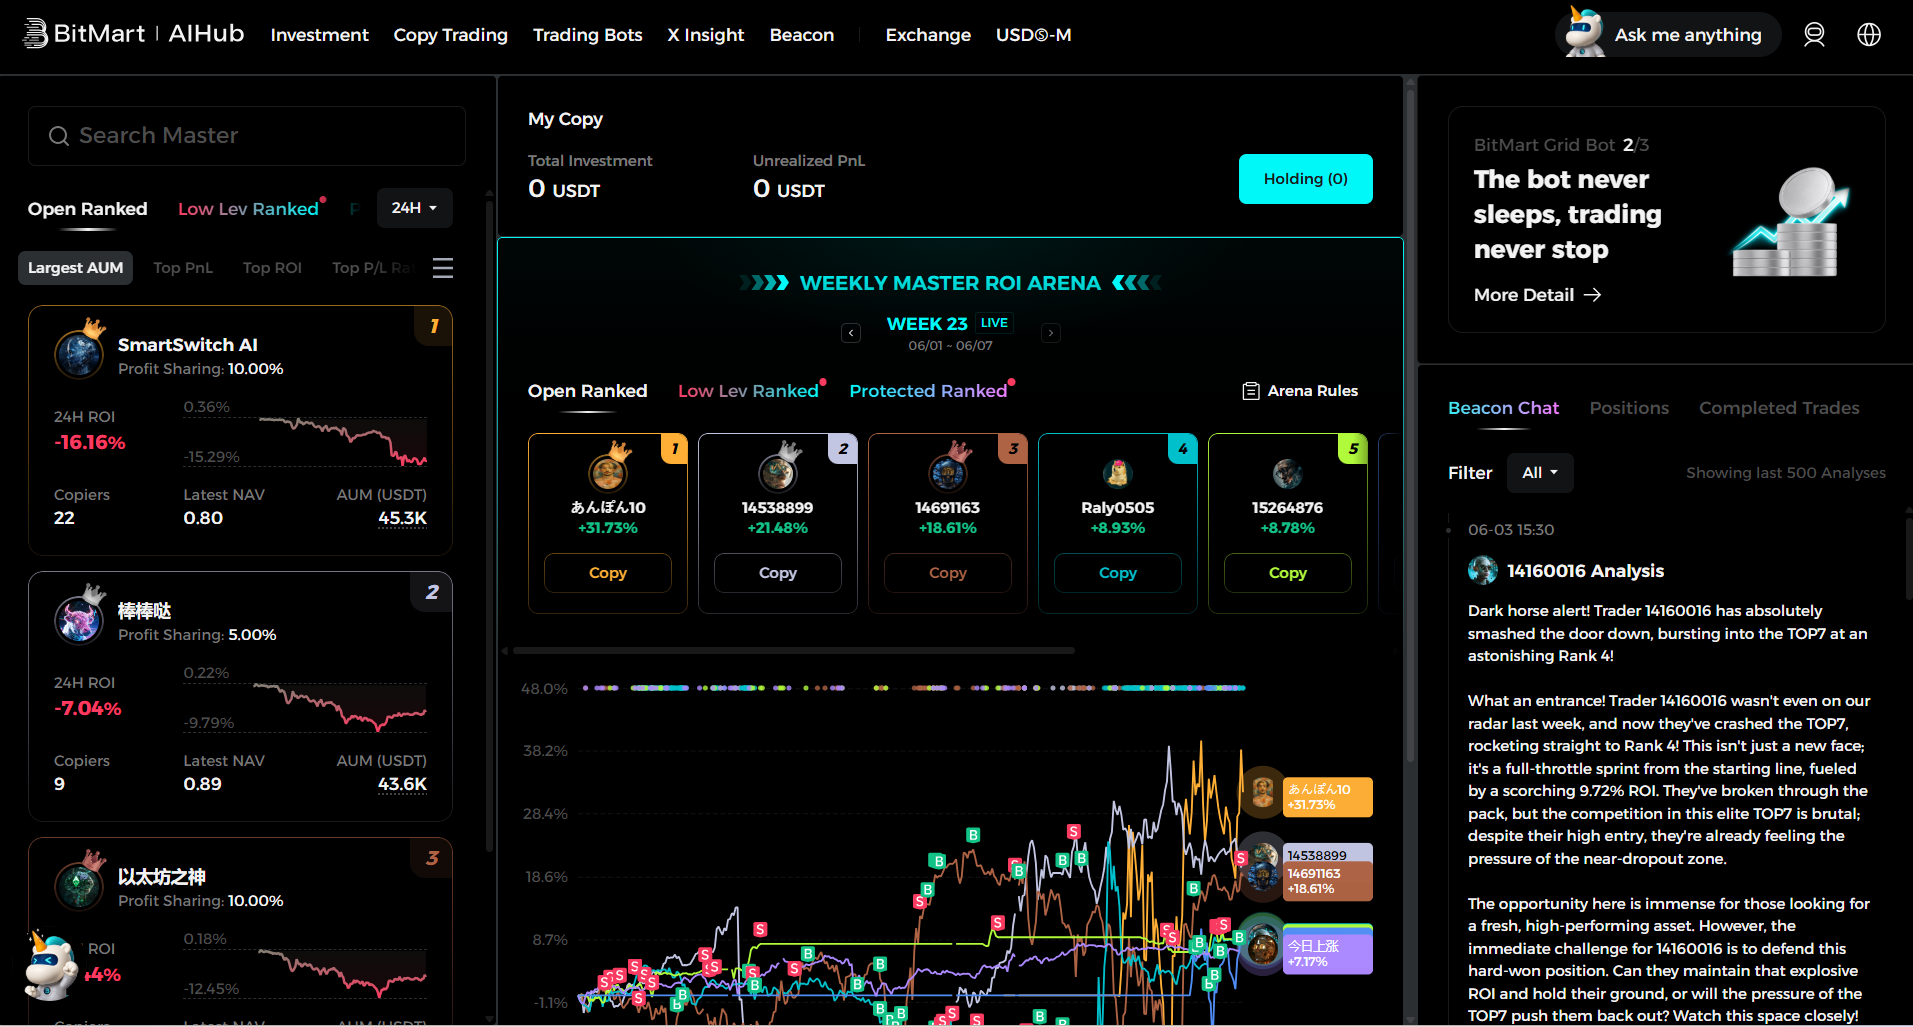Click 14160016 Analysis avatar in chat
This screenshot has height=1027, width=1913.
(1482, 571)
